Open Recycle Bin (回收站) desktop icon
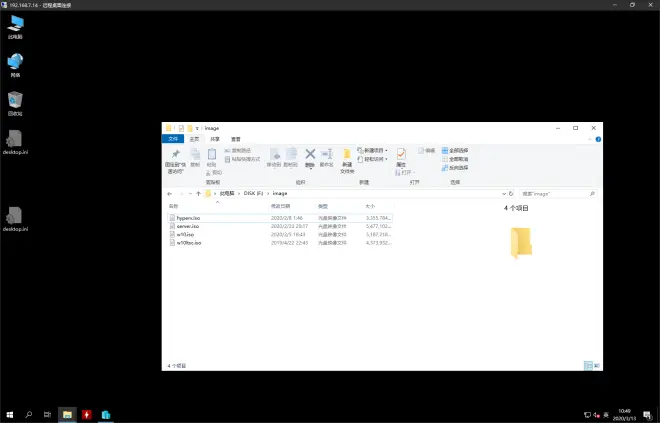Viewport: 660px width, 423px height. point(16,104)
